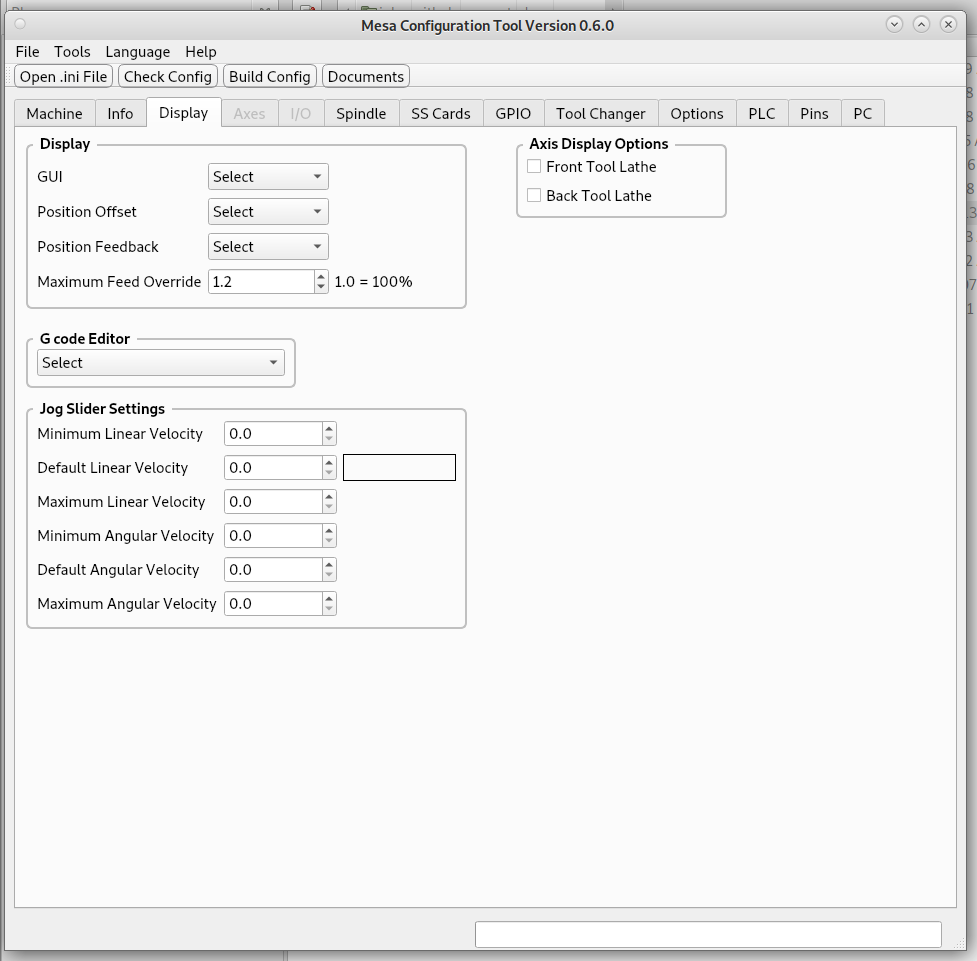Run the Check Config button

[168, 77]
